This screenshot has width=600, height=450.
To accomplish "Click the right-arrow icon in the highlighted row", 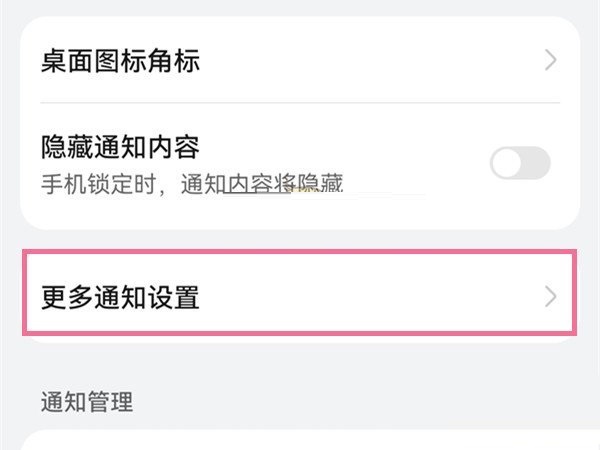I will (550, 296).
